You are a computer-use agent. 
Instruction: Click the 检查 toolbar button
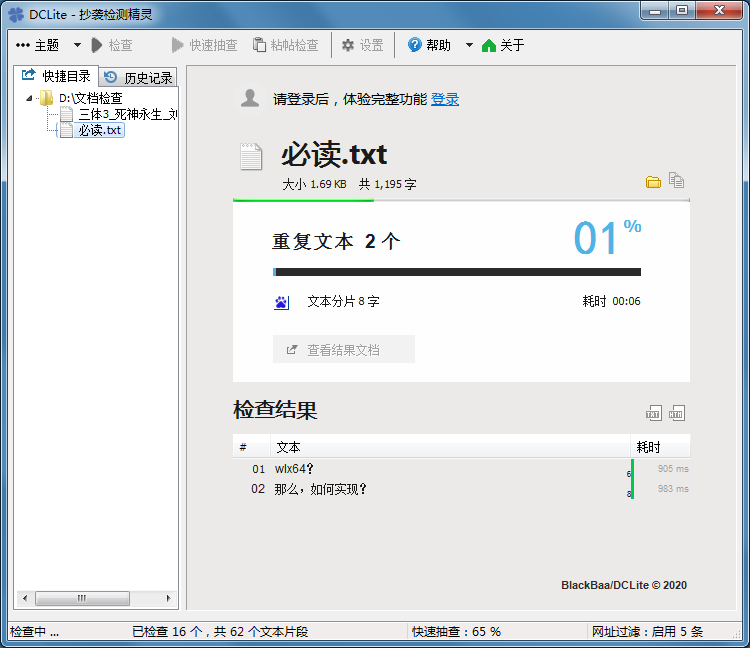coord(112,45)
